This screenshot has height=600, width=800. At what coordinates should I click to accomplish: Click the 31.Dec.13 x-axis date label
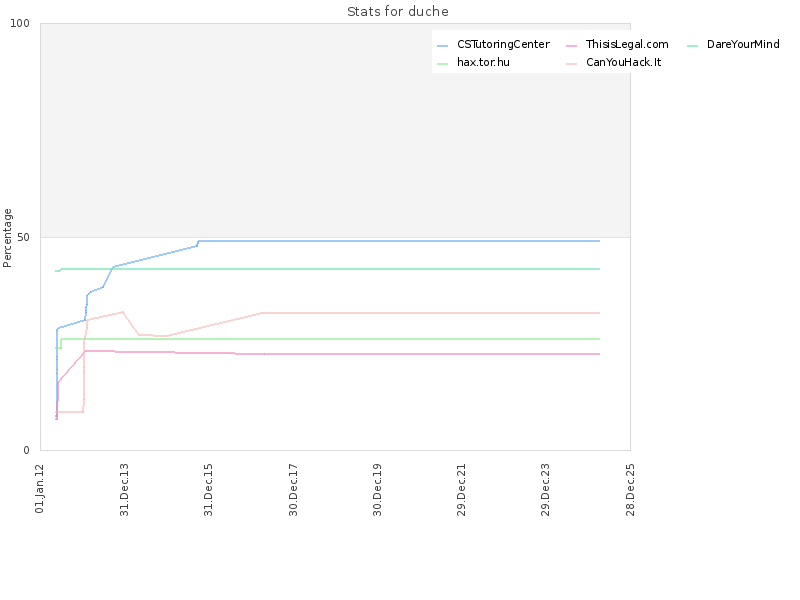(124, 490)
